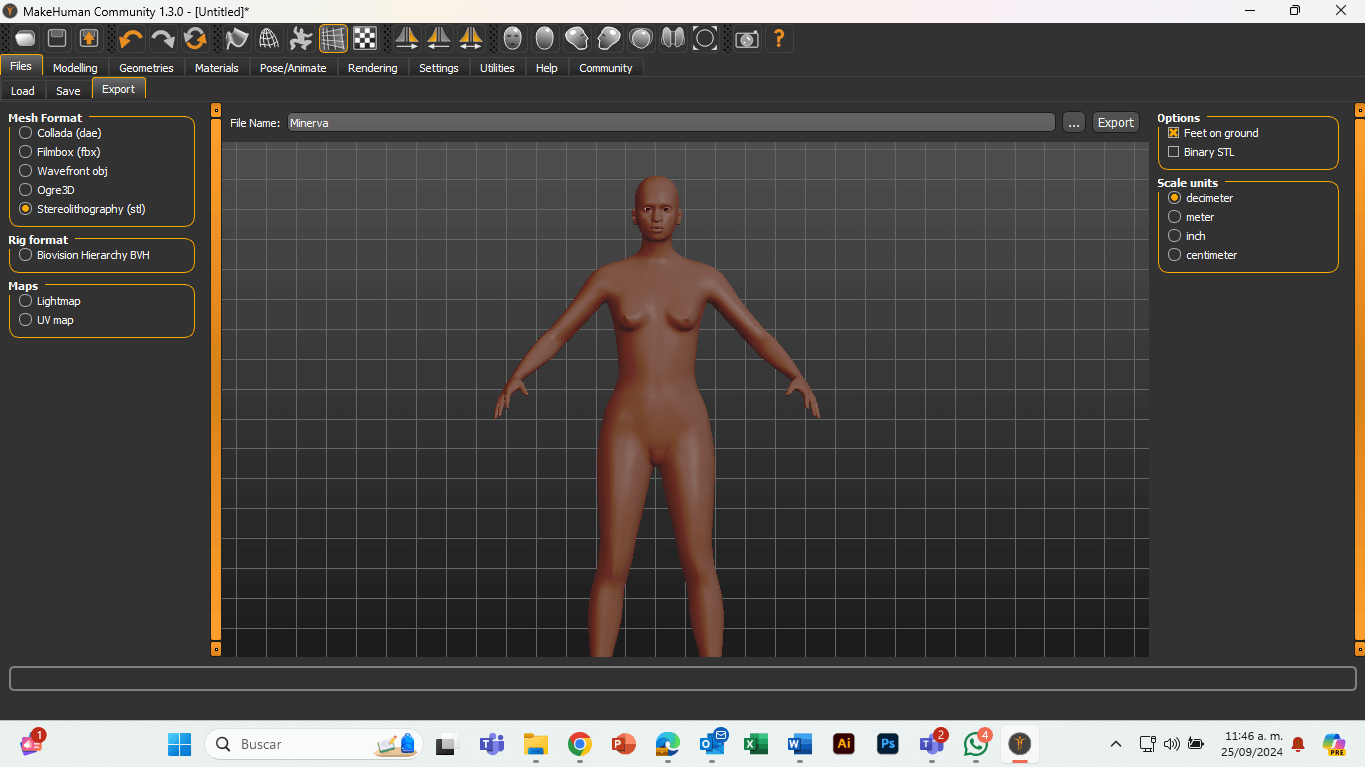Click the Load file toolbar icon
Screen dimensions: 1365x767
tap(25, 39)
